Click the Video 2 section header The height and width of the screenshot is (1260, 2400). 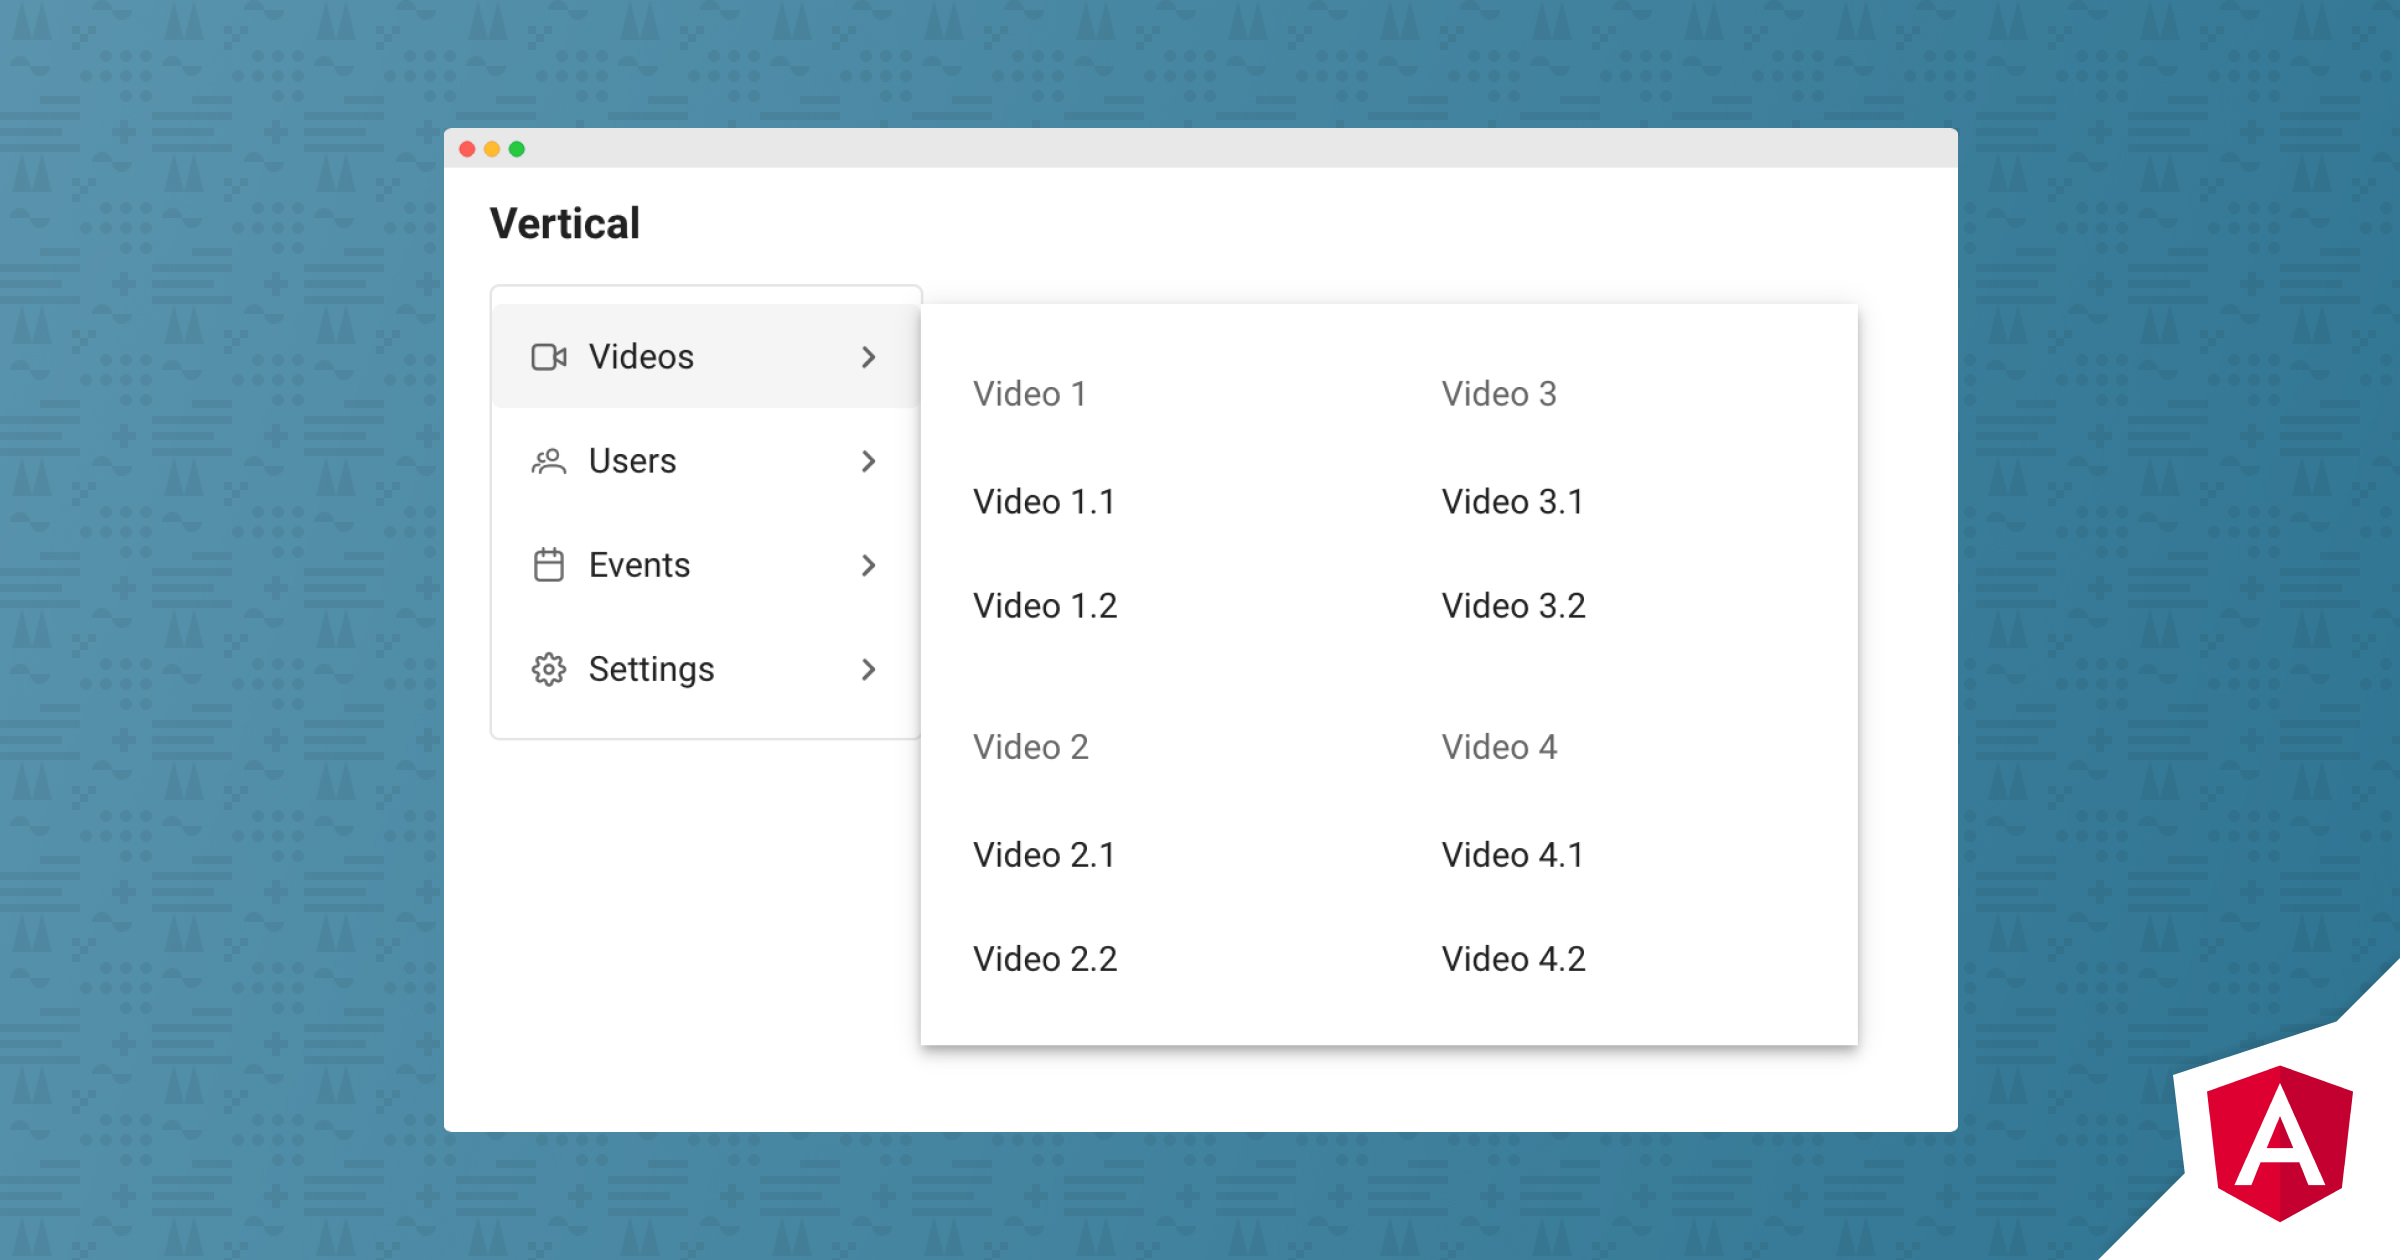pos(1031,747)
